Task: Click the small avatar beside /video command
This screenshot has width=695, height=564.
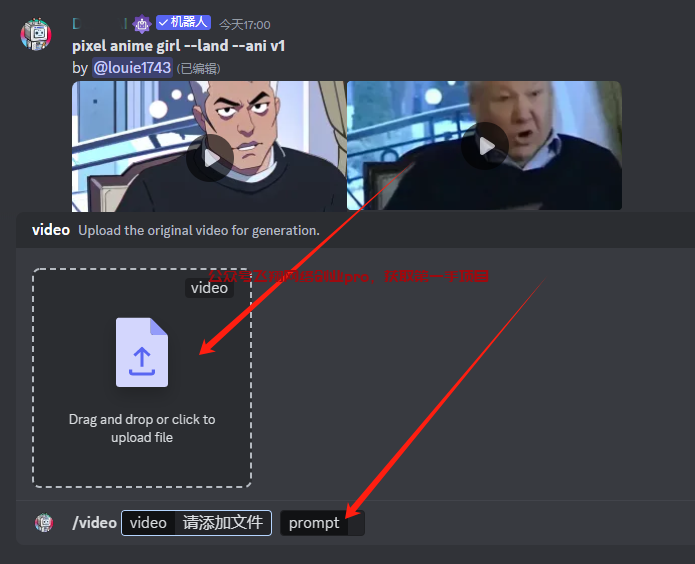Action: (x=44, y=522)
